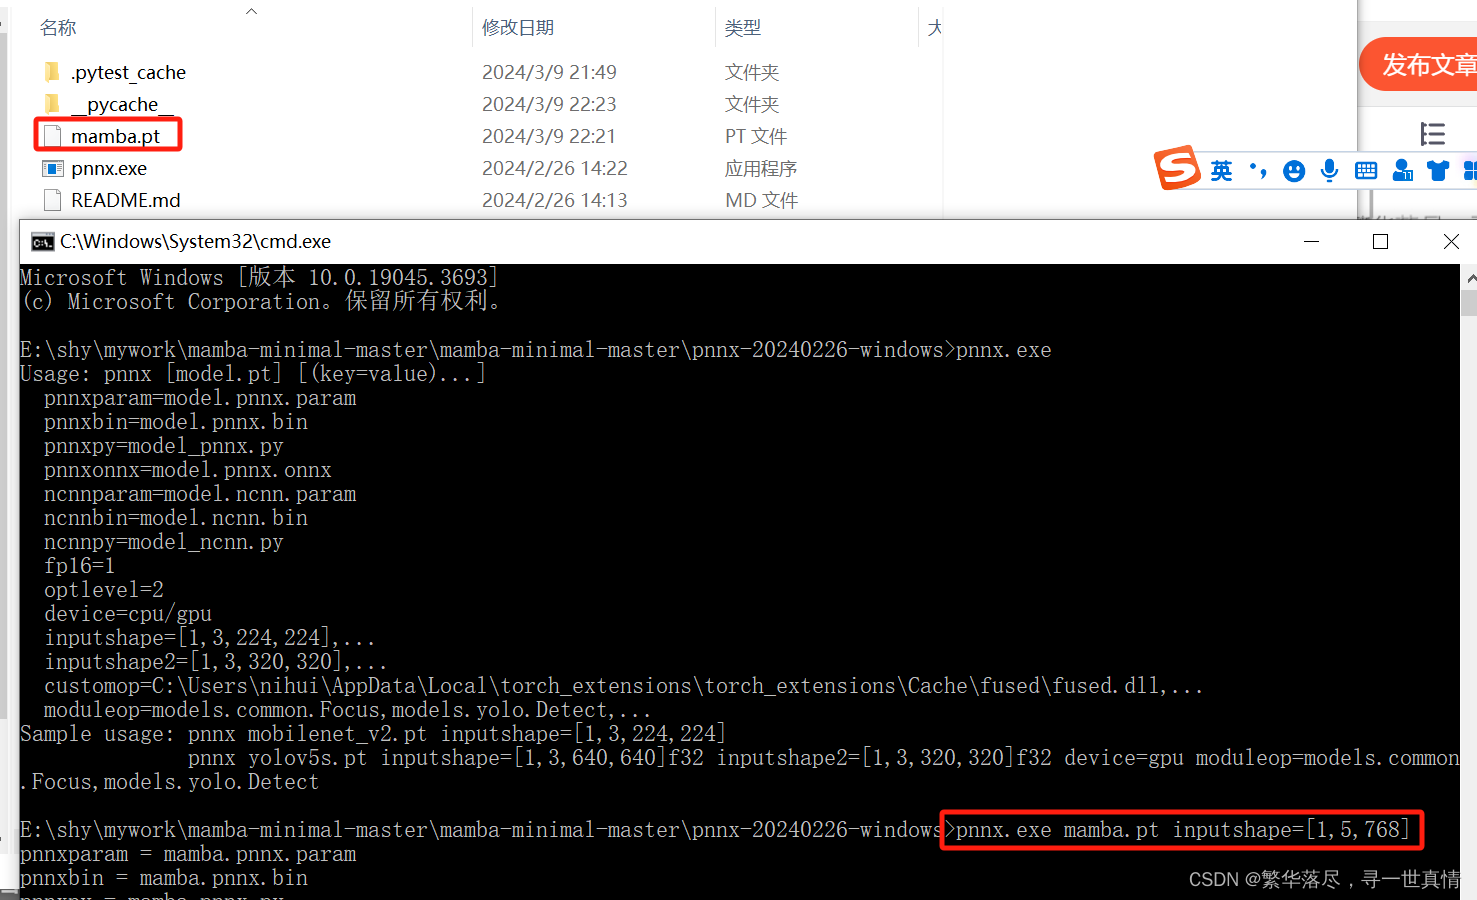Start voice input with the microphone icon

tap(1329, 170)
